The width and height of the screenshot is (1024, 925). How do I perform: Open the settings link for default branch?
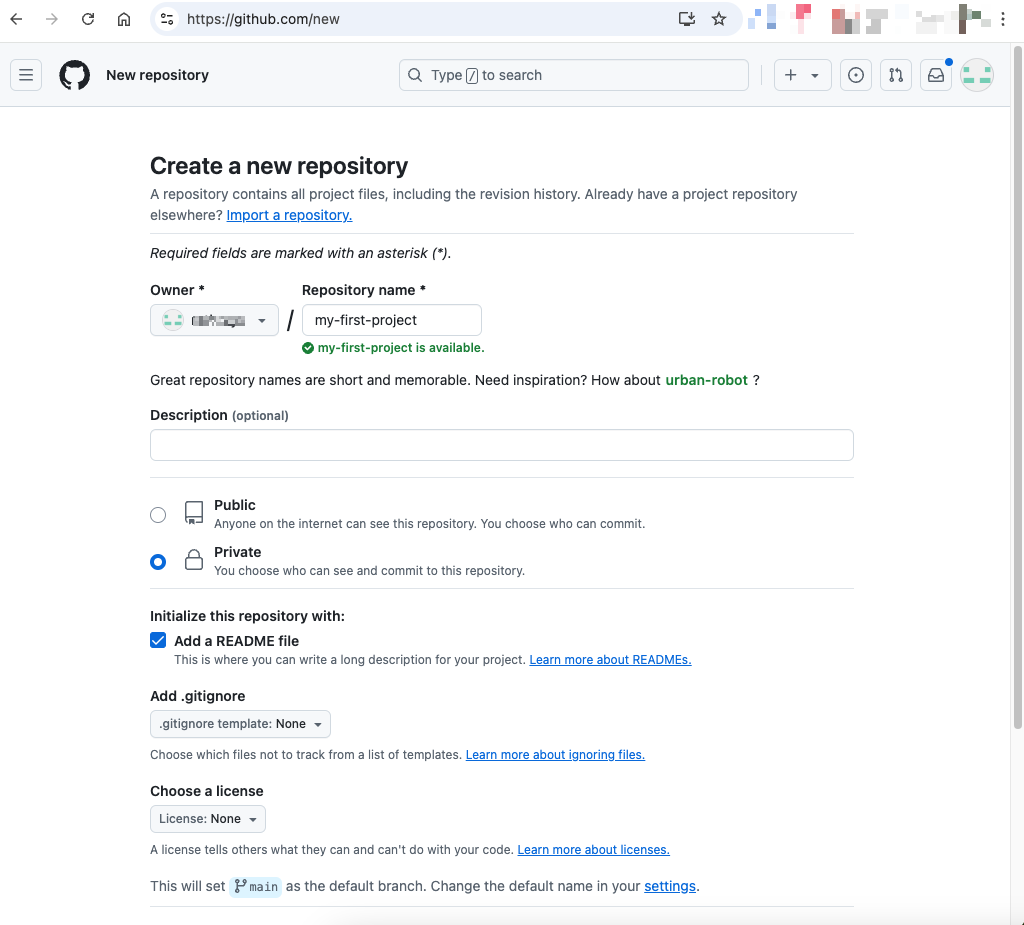(x=670, y=886)
